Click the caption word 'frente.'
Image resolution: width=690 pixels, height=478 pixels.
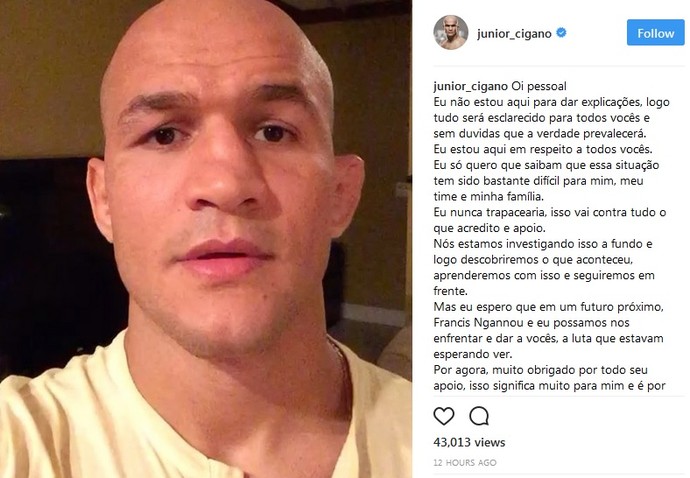[x=450, y=291]
